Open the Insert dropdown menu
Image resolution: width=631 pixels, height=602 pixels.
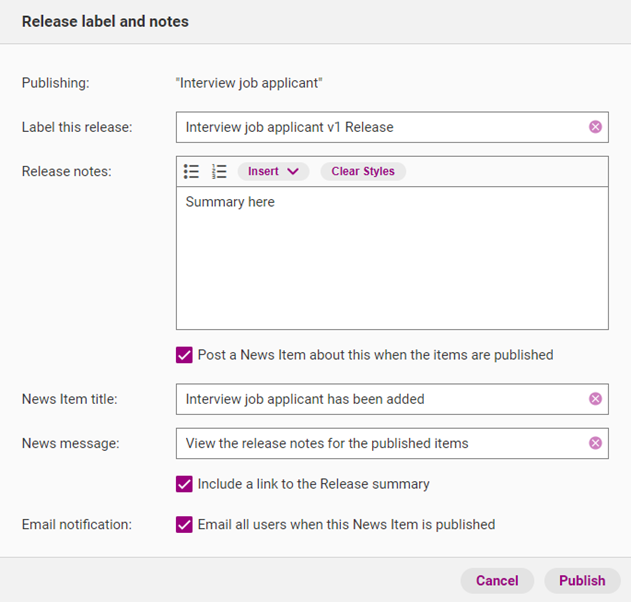click(273, 171)
